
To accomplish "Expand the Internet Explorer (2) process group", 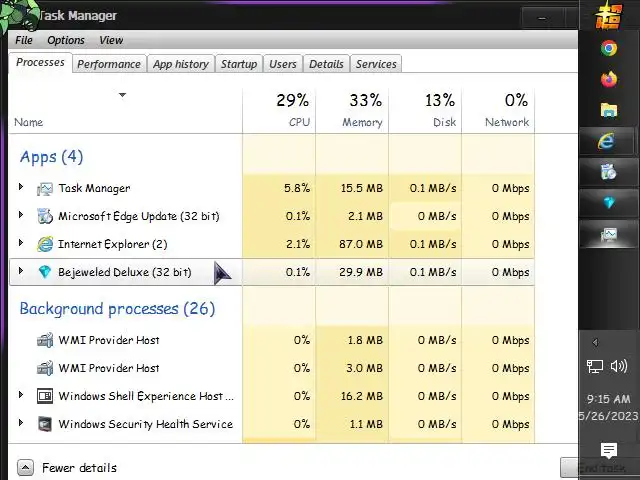I will [21, 244].
